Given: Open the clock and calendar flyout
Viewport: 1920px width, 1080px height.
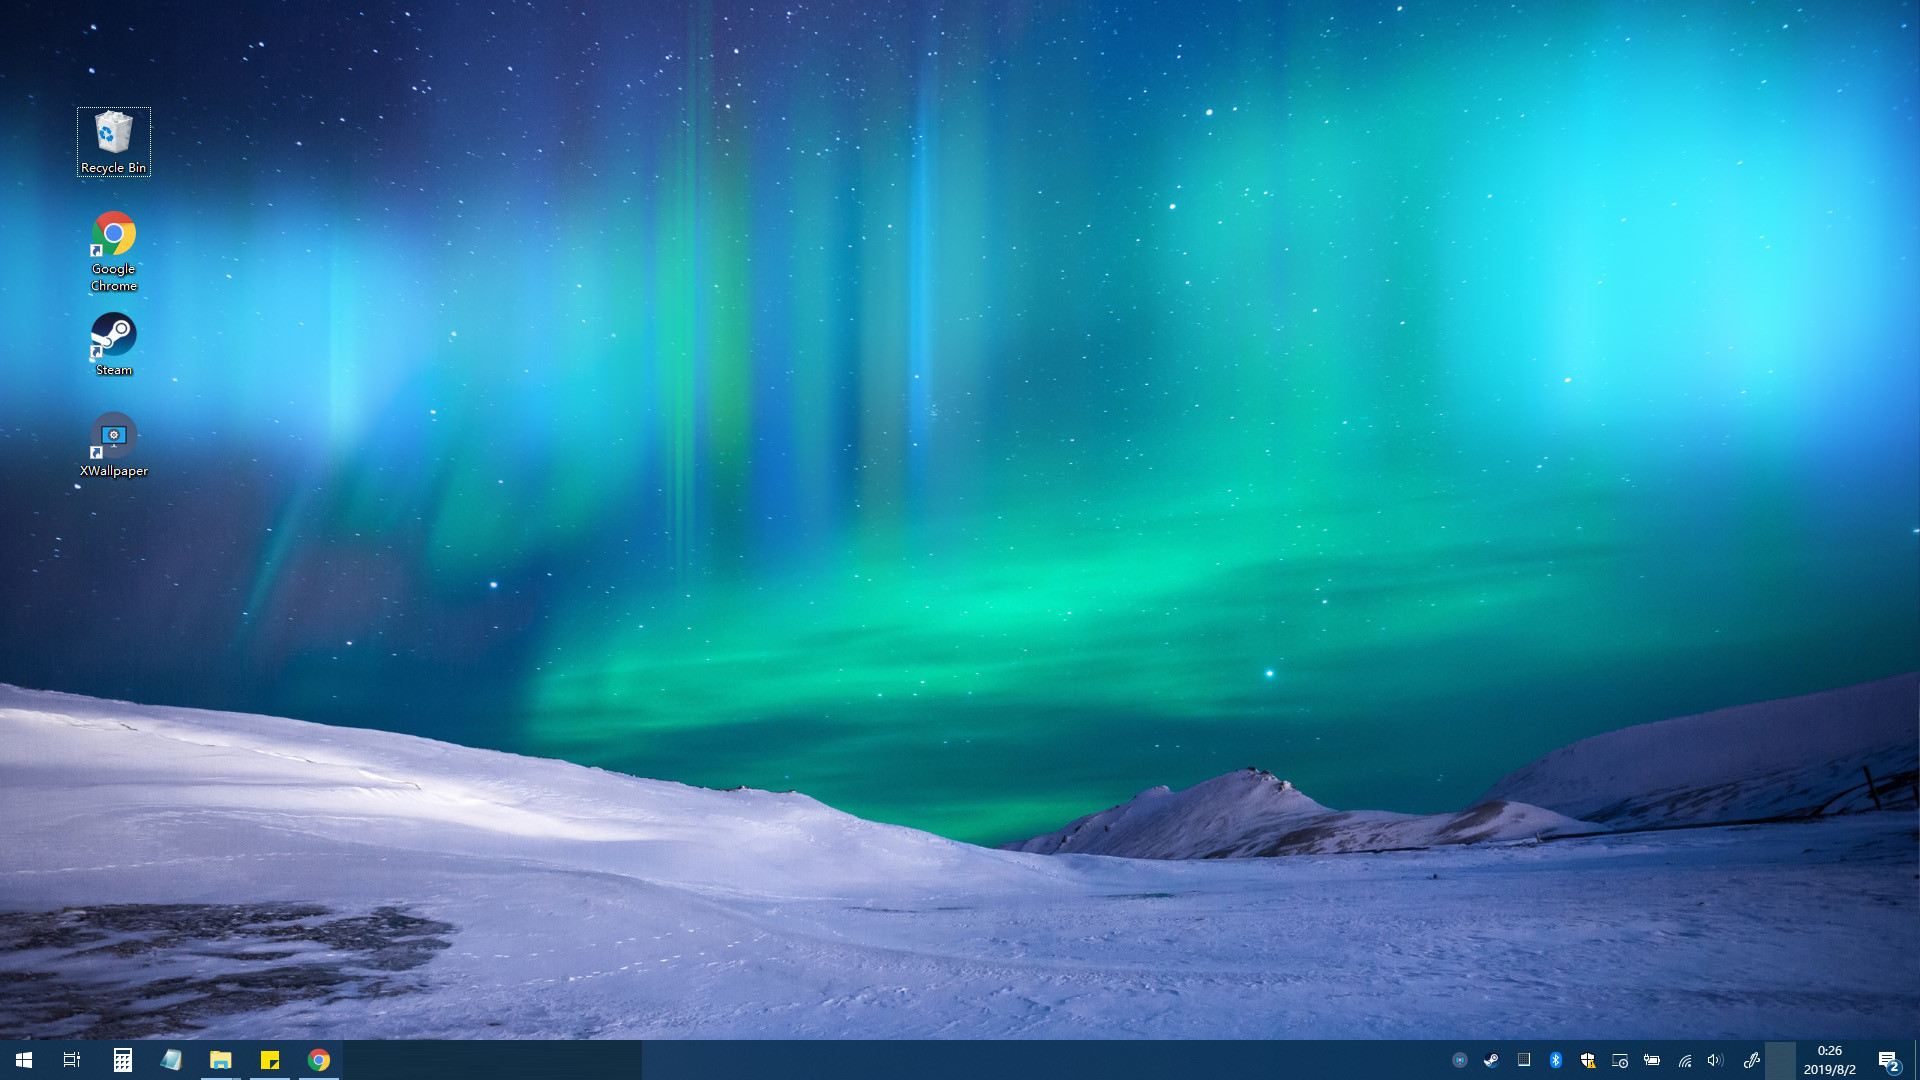Looking at the screenshot, I should [1829, 1060].
